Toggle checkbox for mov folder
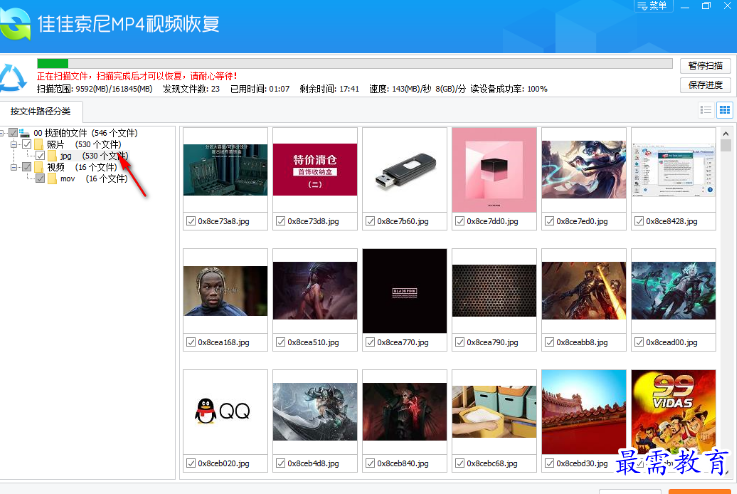This screenshot has height=494, width=737. (40, 179)
